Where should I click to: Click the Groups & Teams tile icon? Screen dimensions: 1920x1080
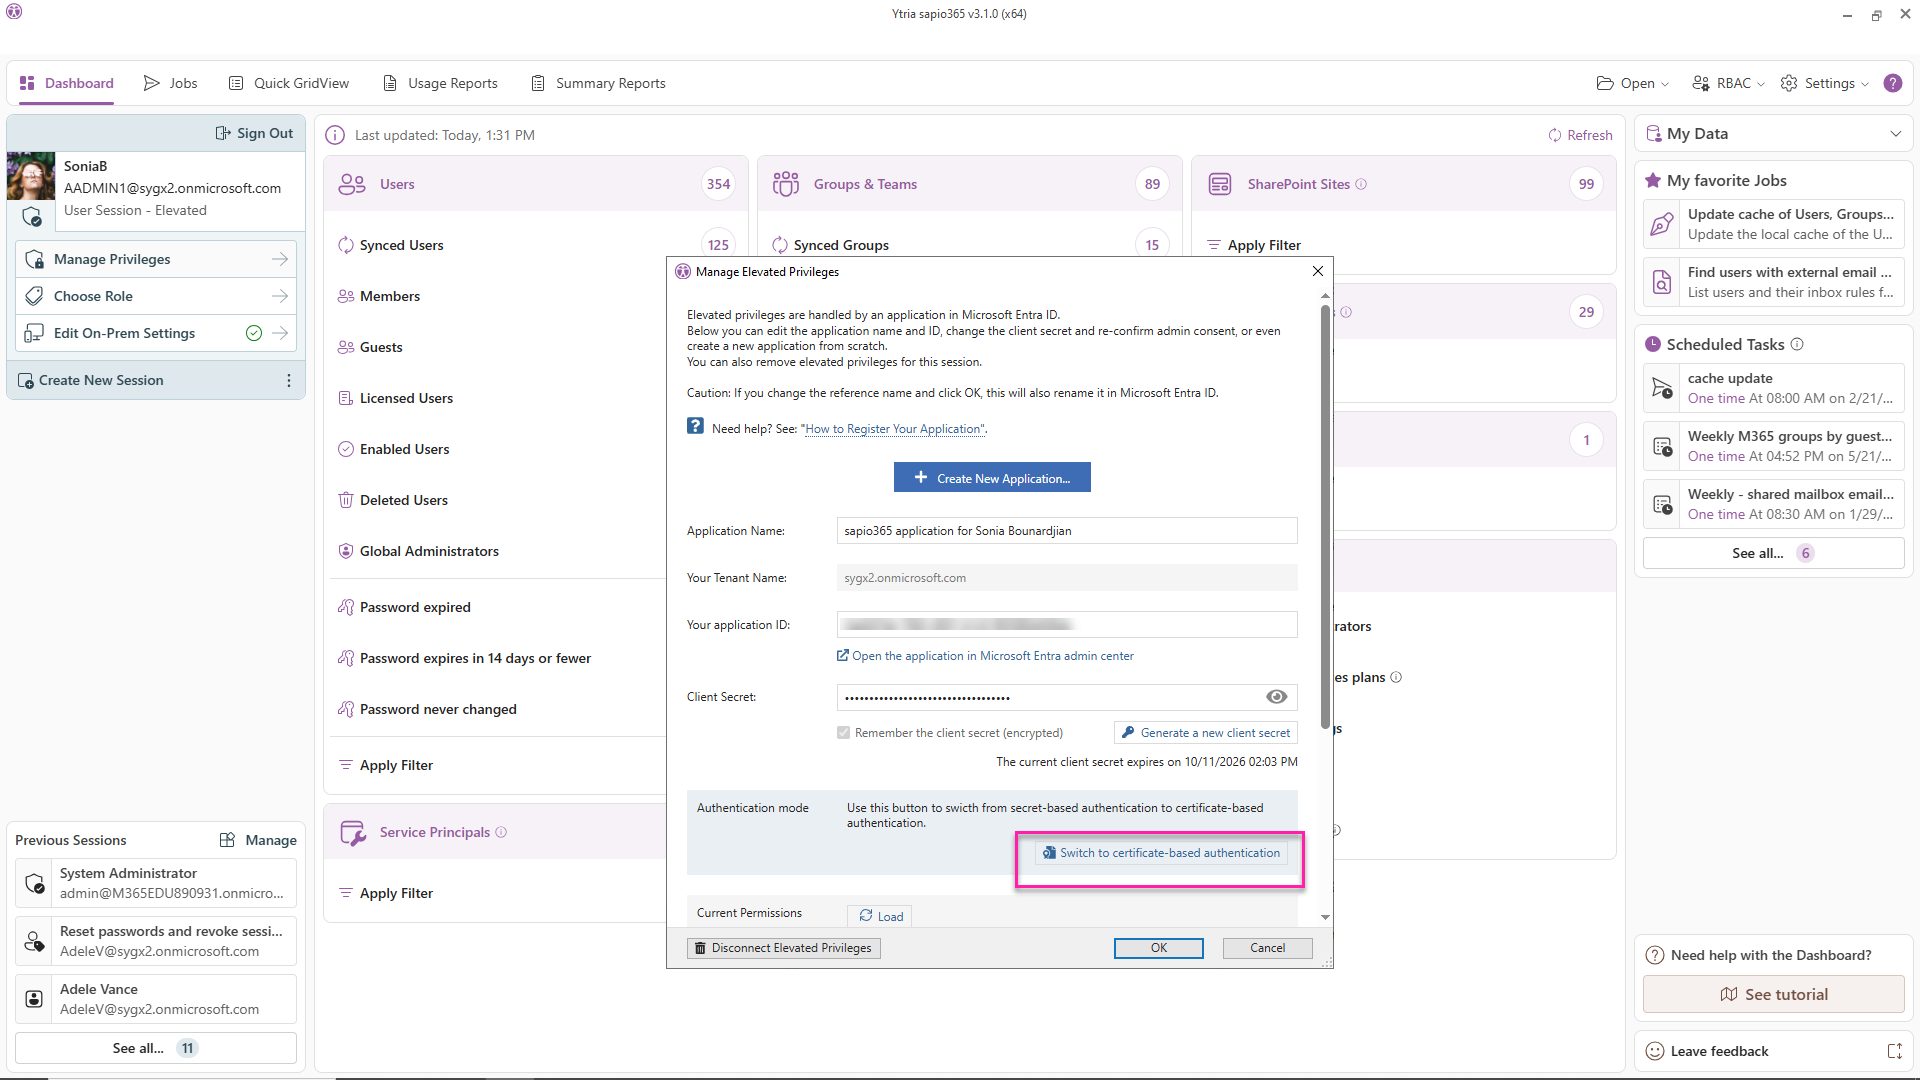(786, 184)
